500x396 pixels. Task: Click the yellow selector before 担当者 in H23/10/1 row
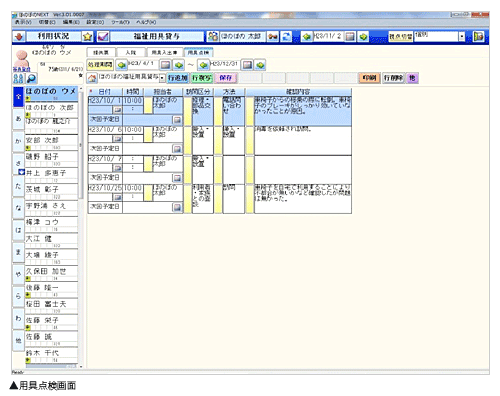pos(148,105)
